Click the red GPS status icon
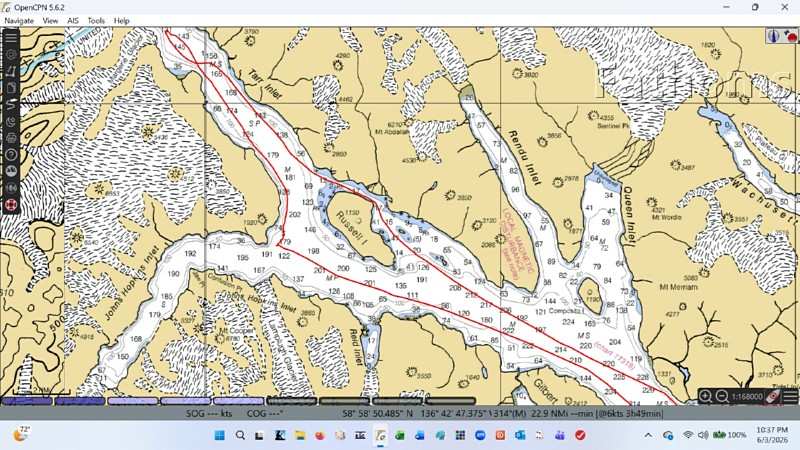Screen dimensions: 800x450 click(x=790, y=36)
